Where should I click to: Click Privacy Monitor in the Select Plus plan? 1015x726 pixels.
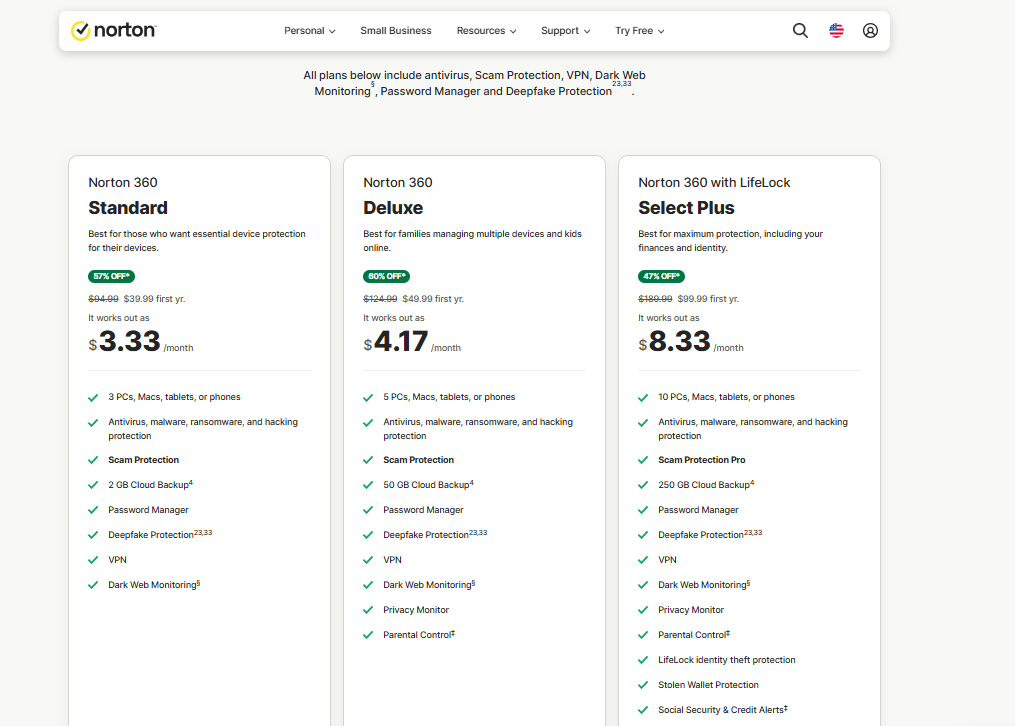point(691,610)
